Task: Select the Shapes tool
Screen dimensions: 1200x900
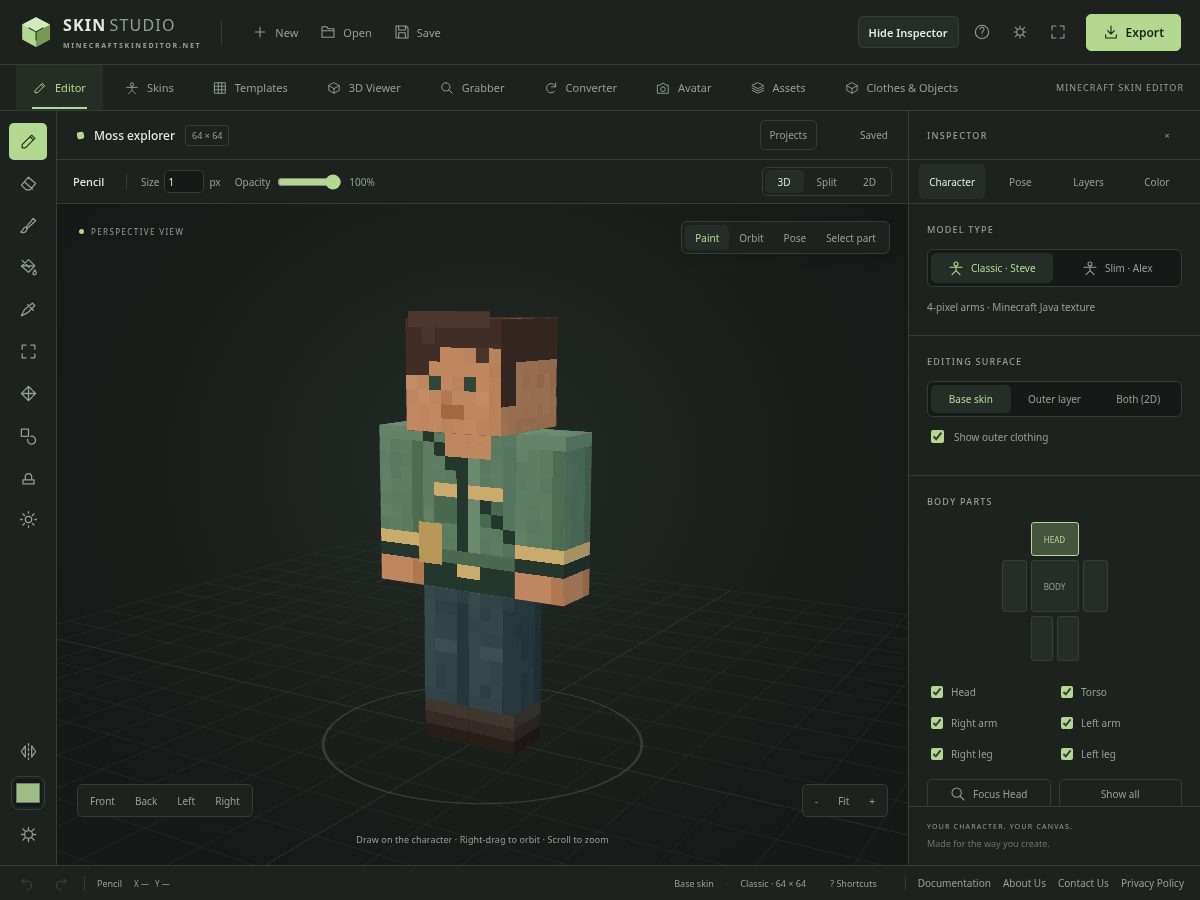Action: click(x=28, y=436)
